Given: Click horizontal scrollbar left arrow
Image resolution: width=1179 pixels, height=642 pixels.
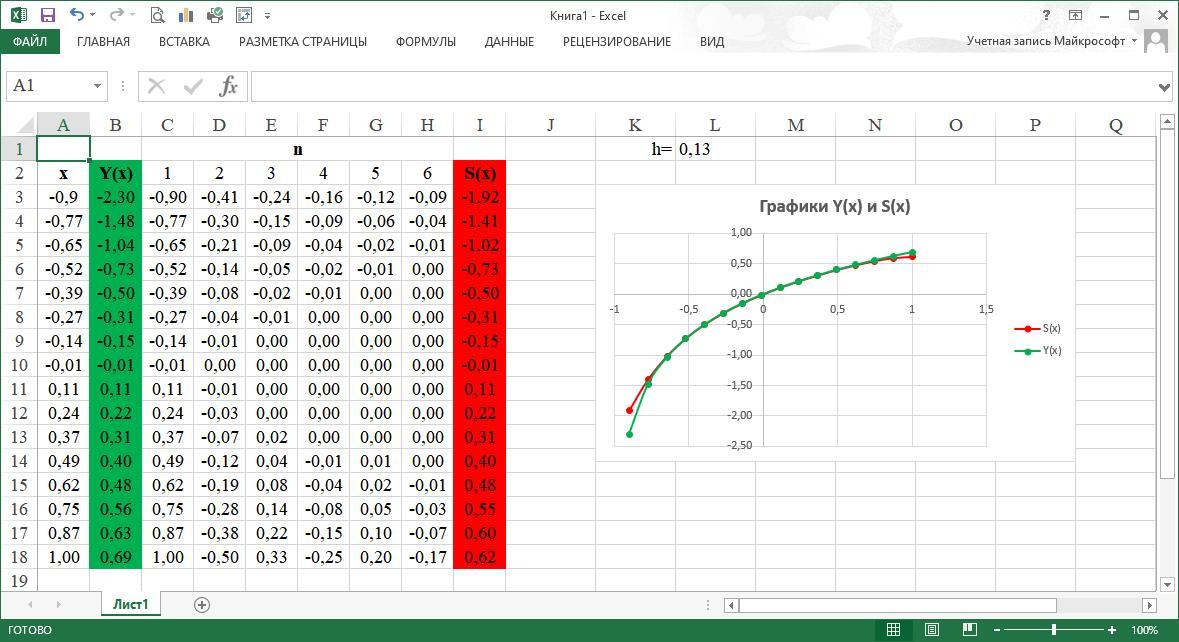Looking at the screenshot, I should coord(730,604).
